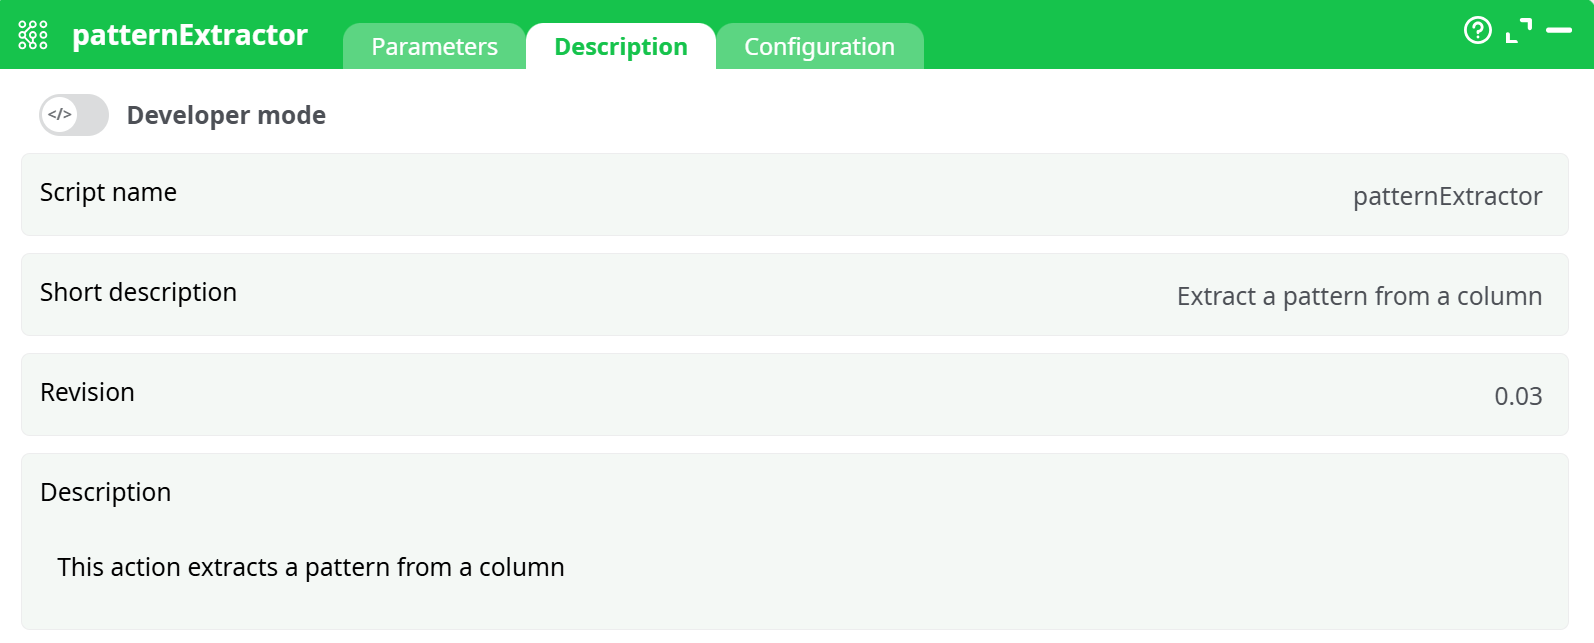The width and height of the screenshot is (1594, 643).
Task: Click the Developer mode label
Action: coord(225,115)
